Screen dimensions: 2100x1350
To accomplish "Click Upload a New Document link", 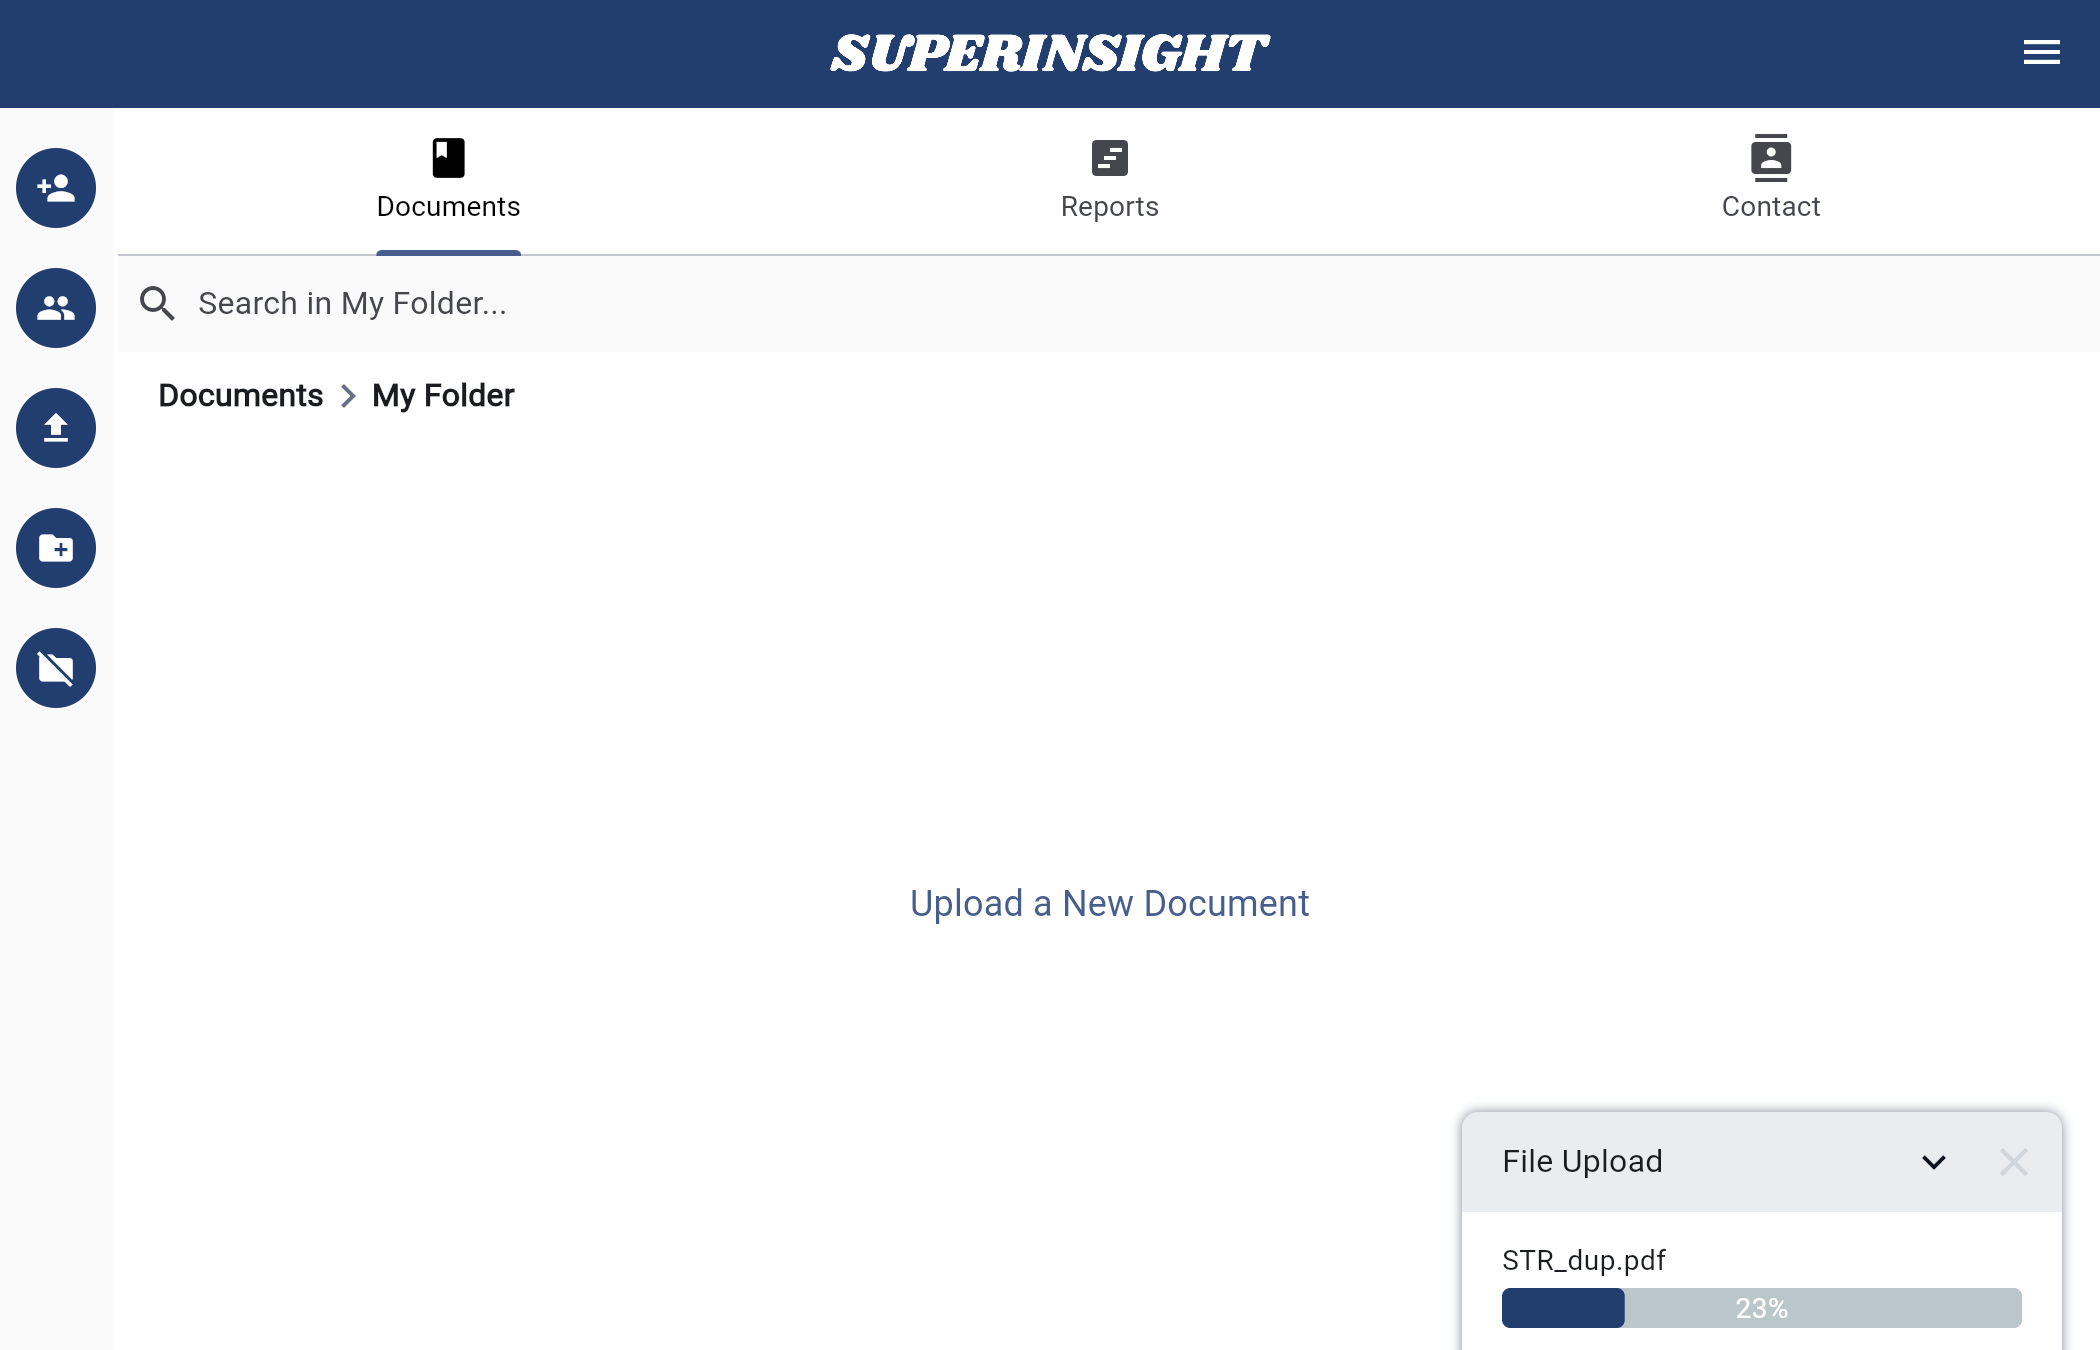I will 1108,902.
